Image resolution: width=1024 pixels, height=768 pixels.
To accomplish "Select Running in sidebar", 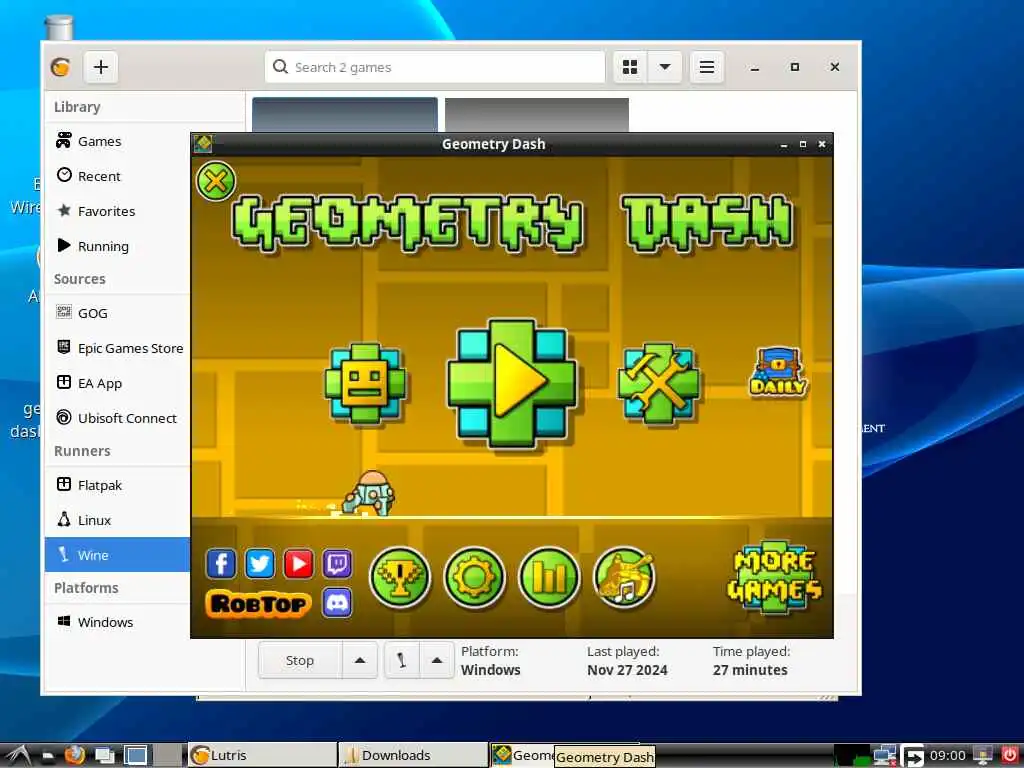I will click(x=118, y=246).
